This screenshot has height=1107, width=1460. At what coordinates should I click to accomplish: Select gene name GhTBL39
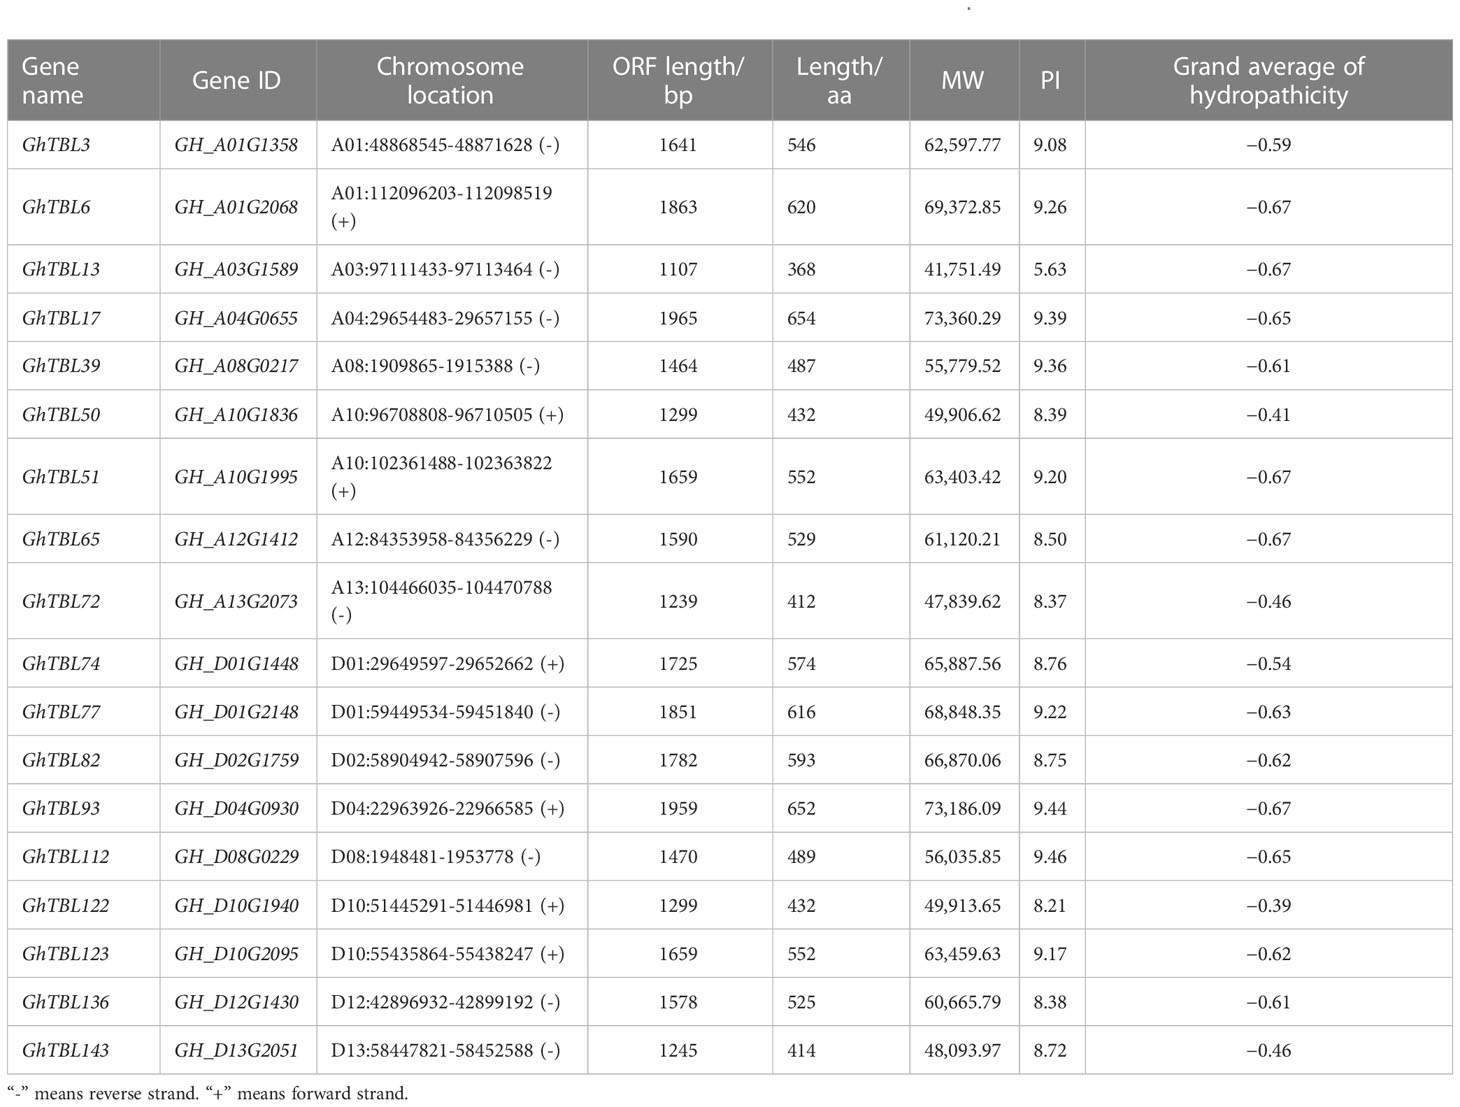click(61, 366)
